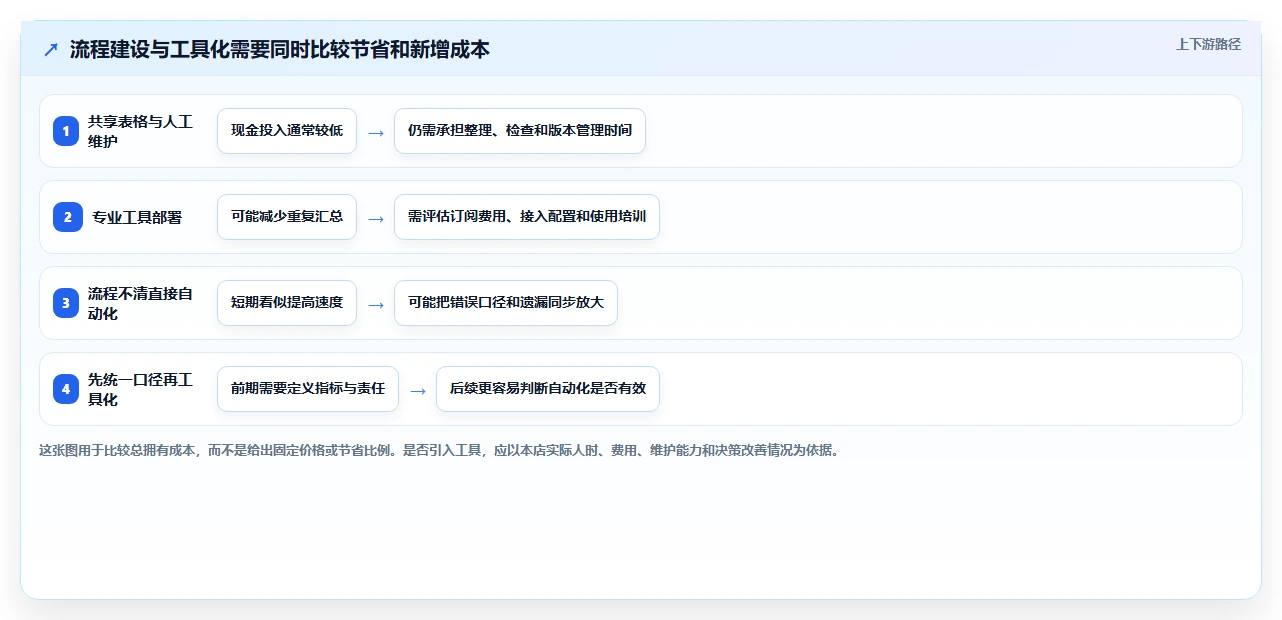
Task: Click the title 流程建设与工具化需要同时比较节省和新增成本
Action: tap(280, 50)
